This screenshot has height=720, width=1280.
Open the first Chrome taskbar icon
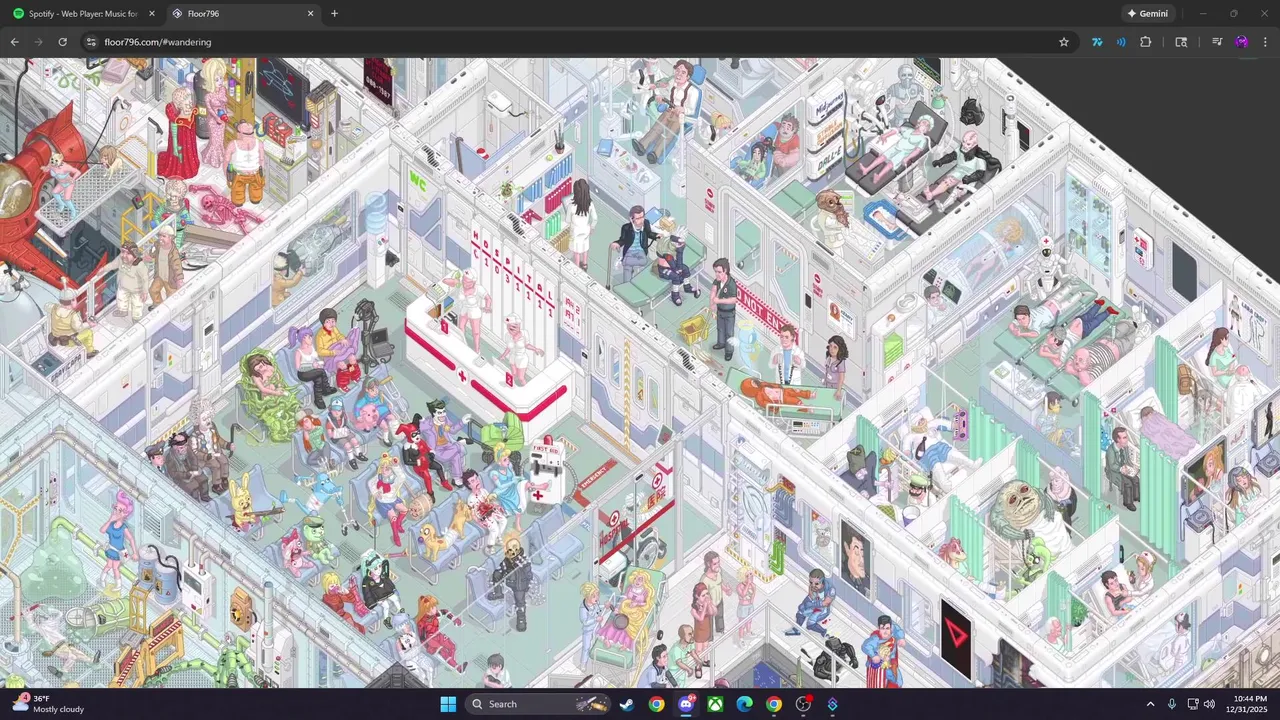point(656,704)
